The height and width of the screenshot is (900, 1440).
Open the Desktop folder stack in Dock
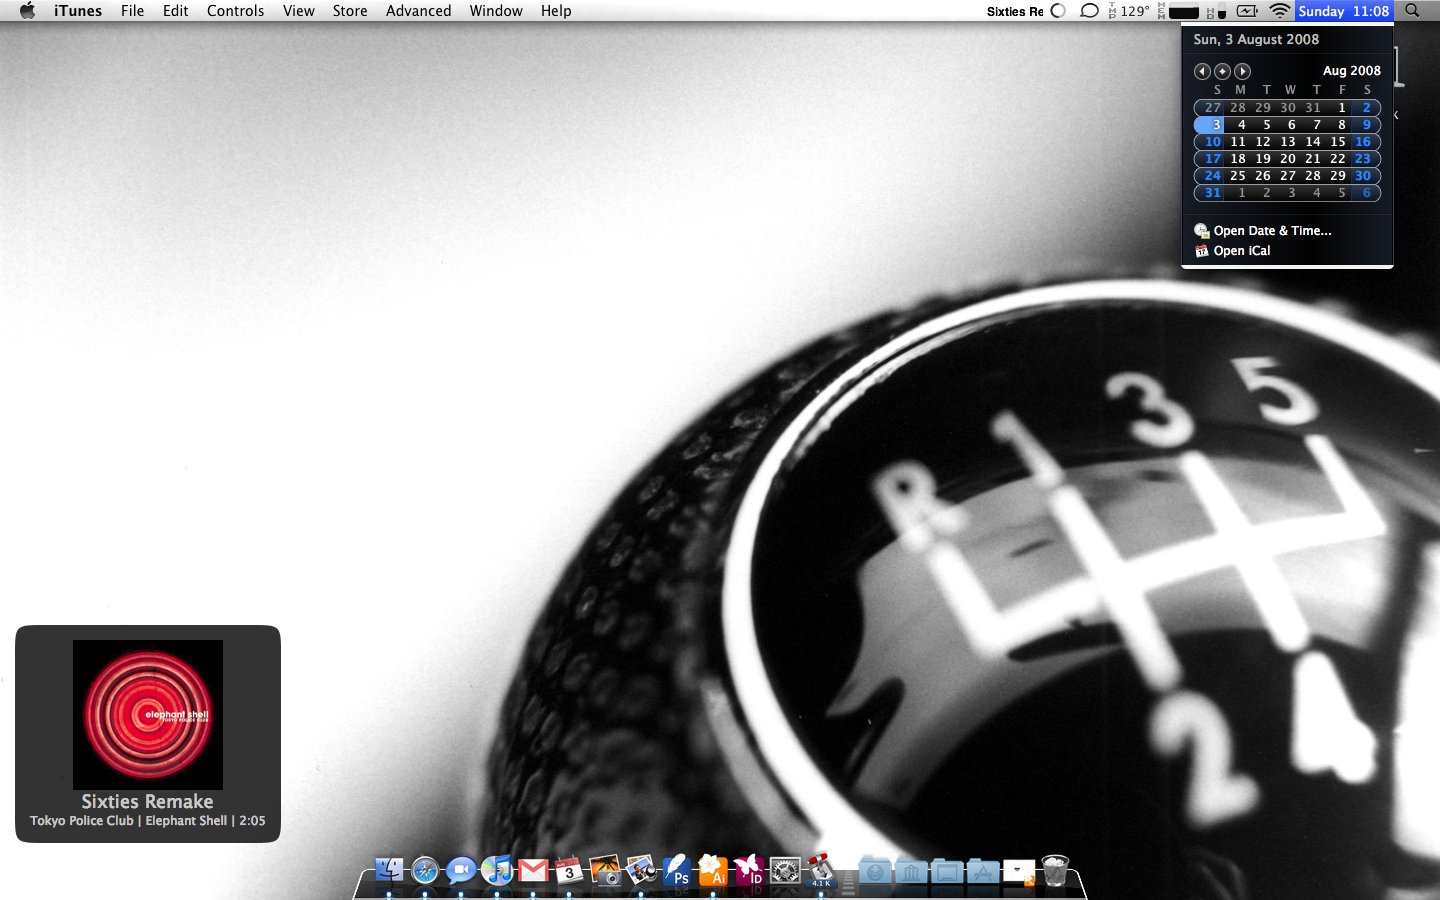[x=947, y=871]
